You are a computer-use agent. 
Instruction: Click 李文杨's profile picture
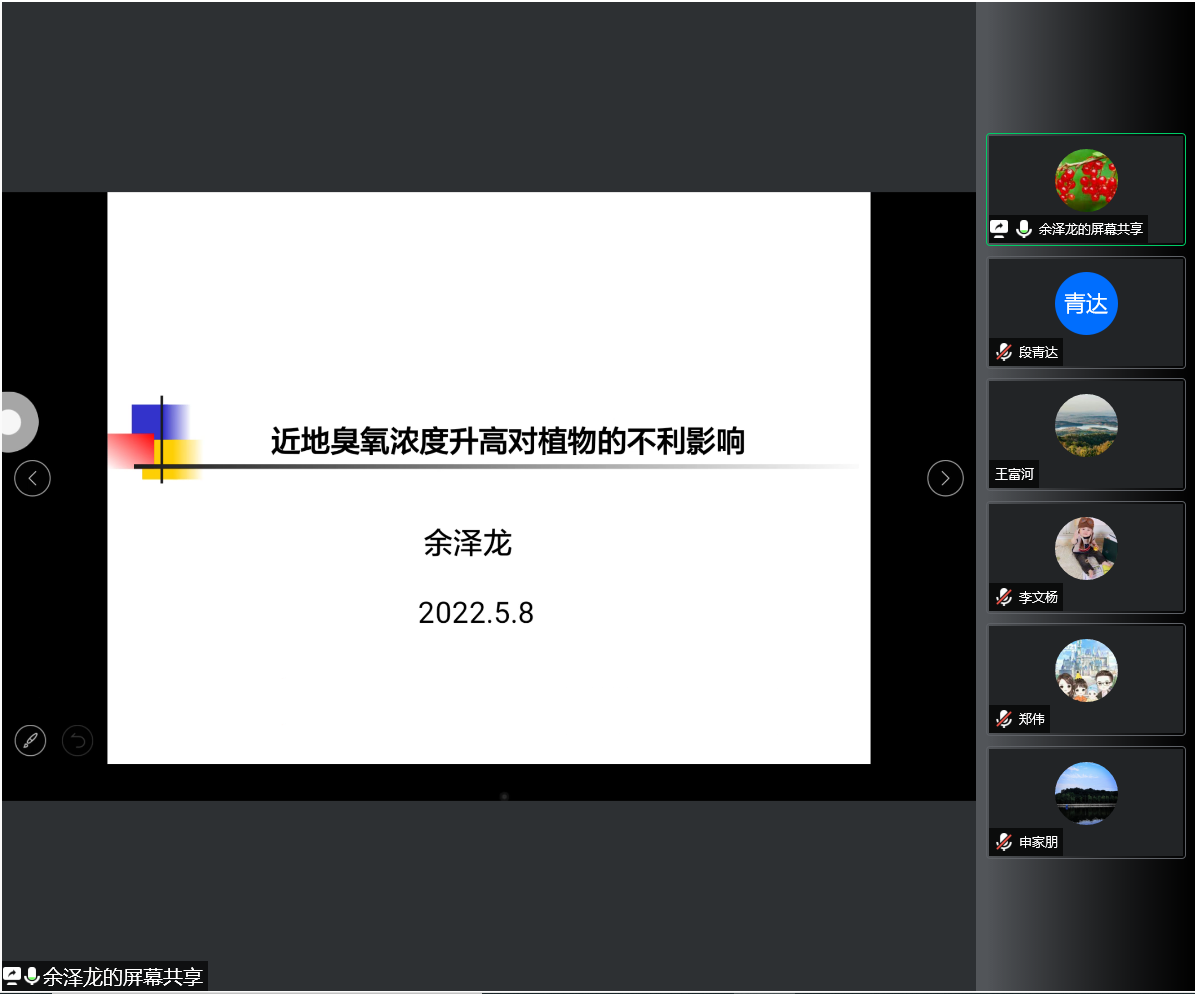pos(1086,548)
